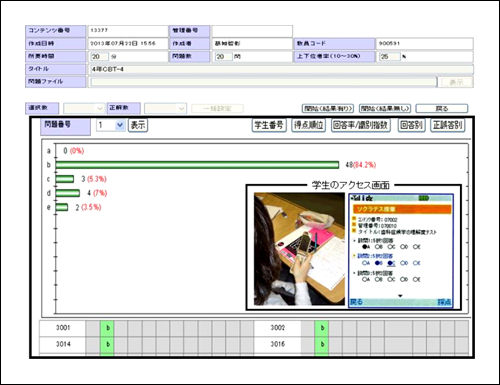500x385 pixels.
Task: Select underlined radio C in blue question
Action: click(391, 263)
